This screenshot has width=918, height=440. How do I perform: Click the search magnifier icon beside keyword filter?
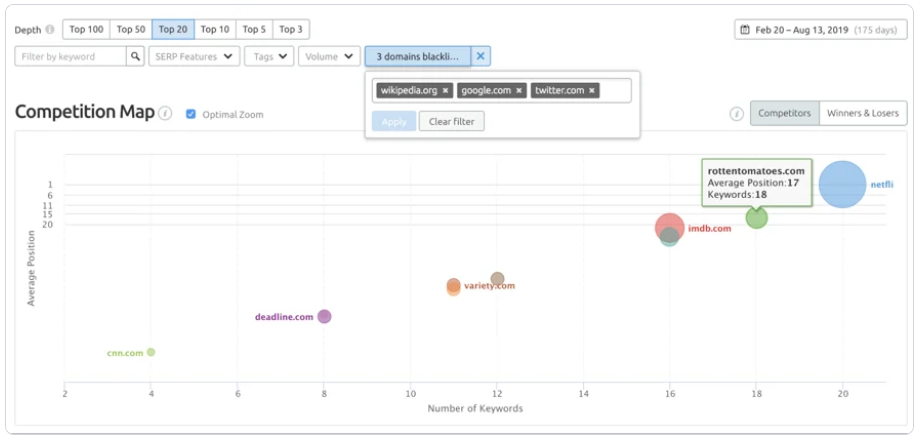click(x=135, y=57)
